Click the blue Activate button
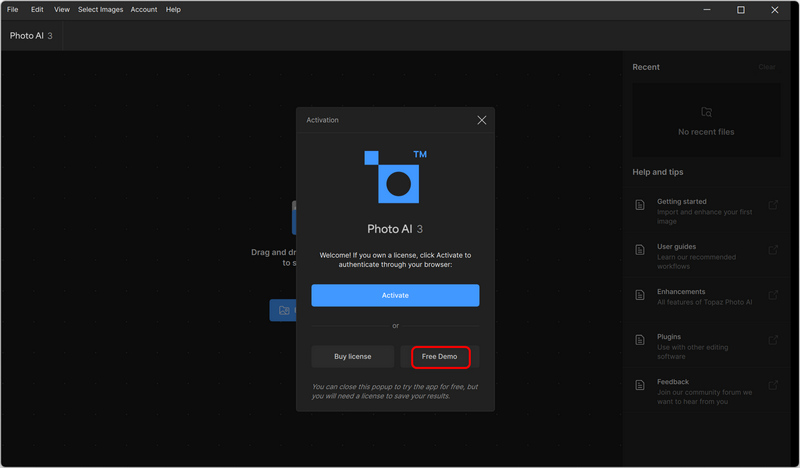 [x=395, y=295]
